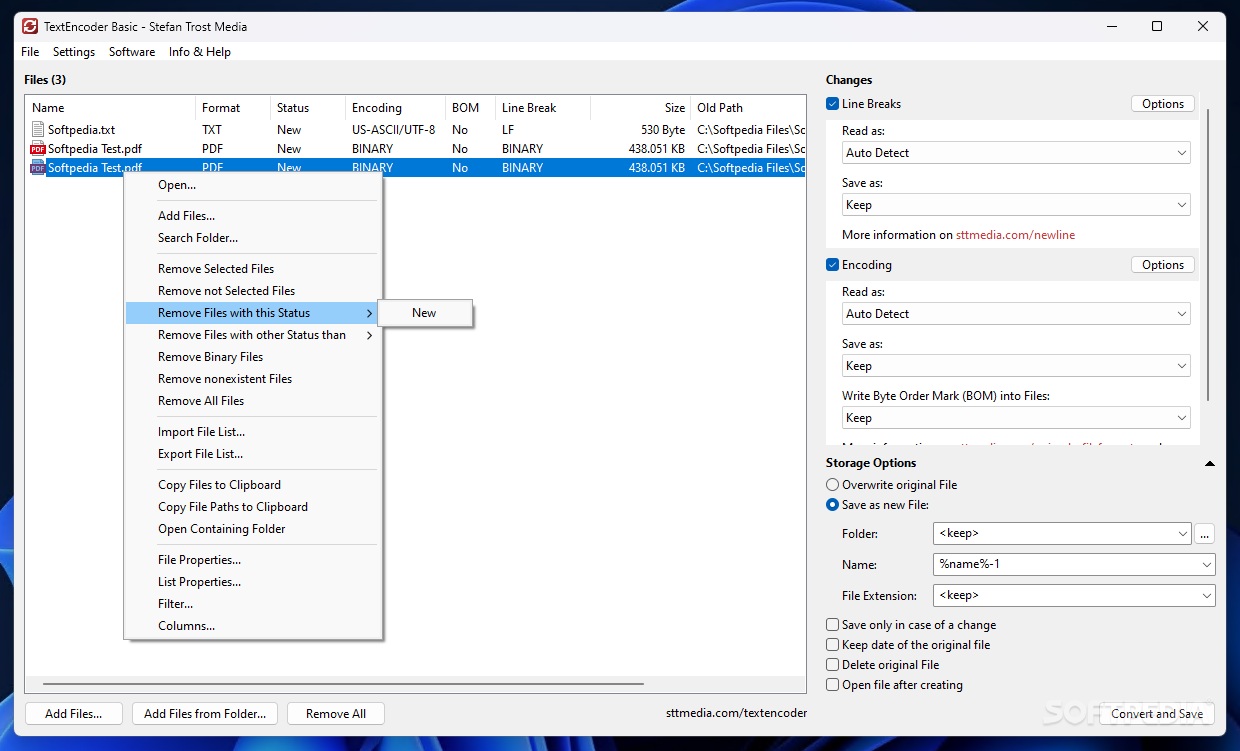The width and height of the screenshot is (1240, 751).
Task: Open Line Breaks 'Read as' Auto Detect dropdown
Action: pos(1017,153)
